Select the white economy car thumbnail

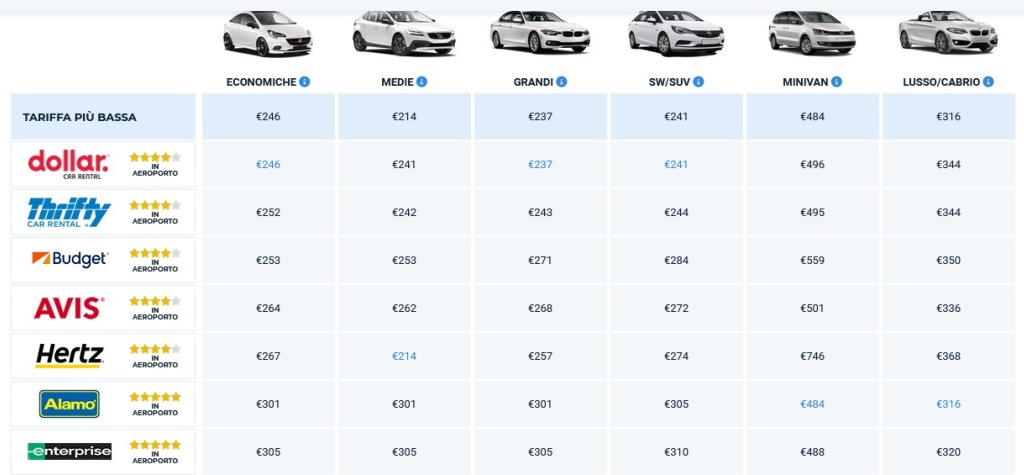pos(267,33)
